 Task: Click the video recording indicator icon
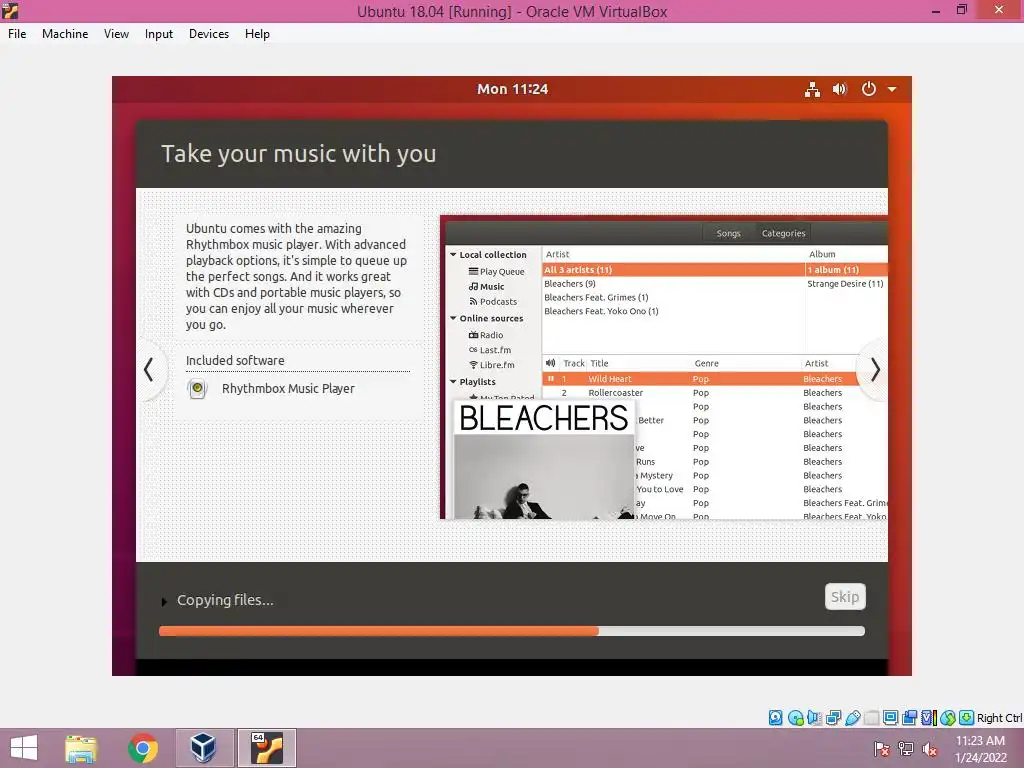(x=909, y=718)
